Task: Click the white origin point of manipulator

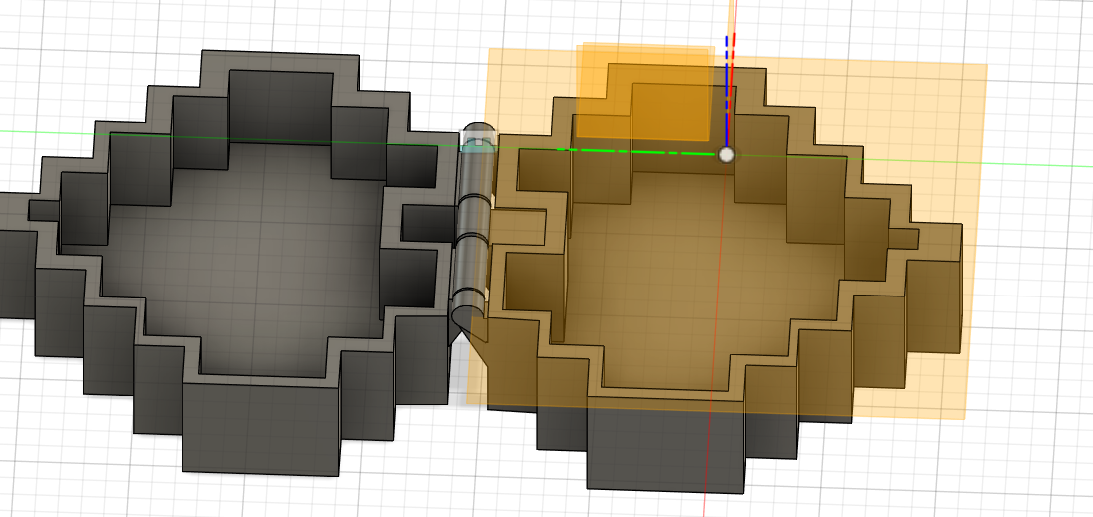Action: [x=726, y=155]
